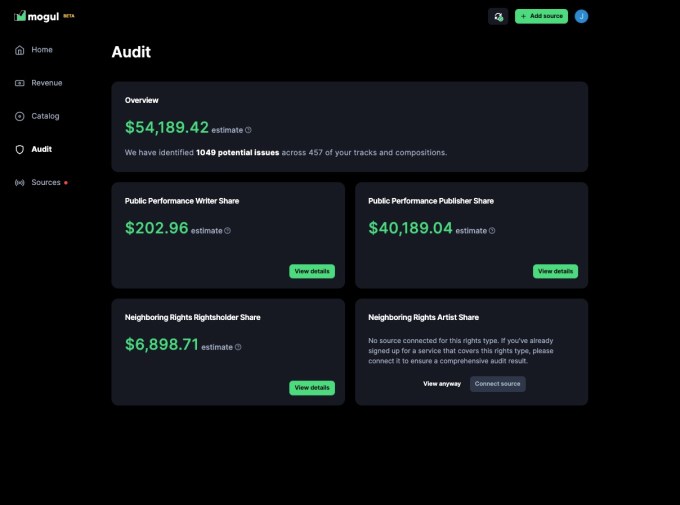The height and width of the screenshot is (505, 680).
Task: Click View anyway in Neighboring Rights Artist Share
Action: coord(442,384)
